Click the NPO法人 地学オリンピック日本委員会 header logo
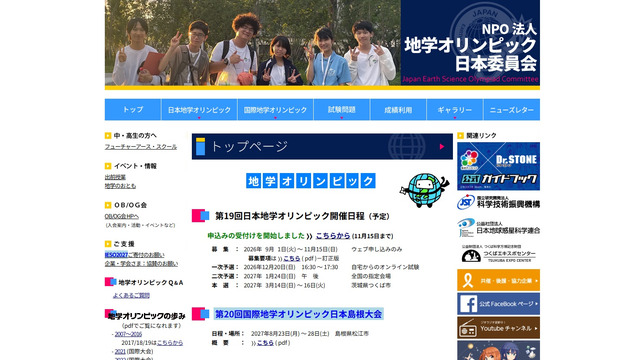640x360 pixels. click(470, 43)
